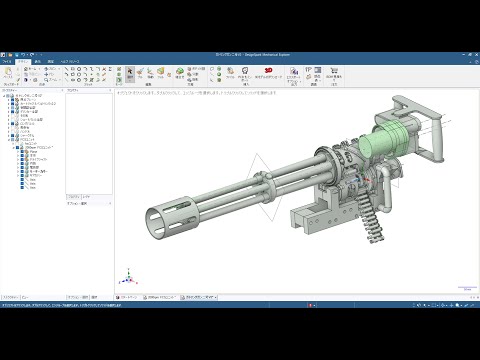Image resolution: width=480 pixels, height=360 pixels.
Task: Open Spin tool dropdown arrow
Action: 59,69
